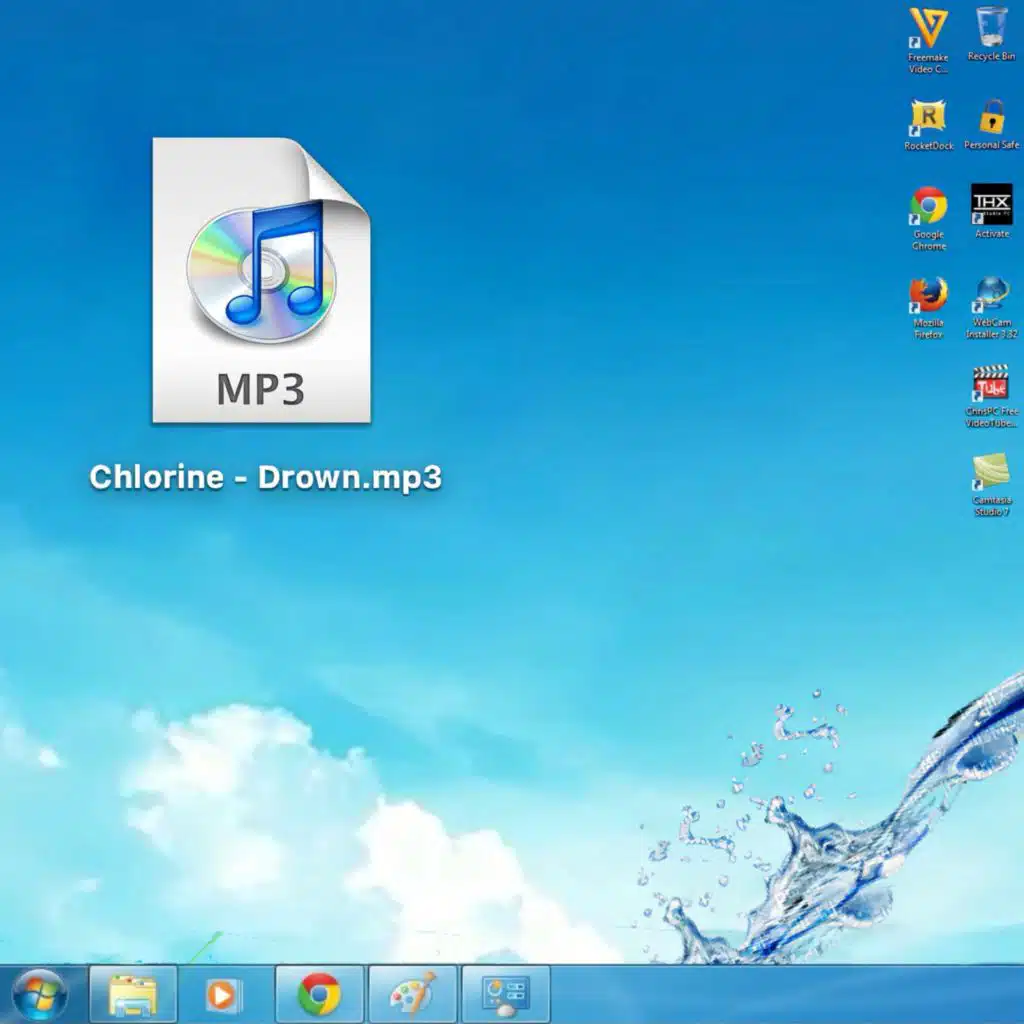
Task: Open Windows Explorer from the taskbar
Action: 133,995
